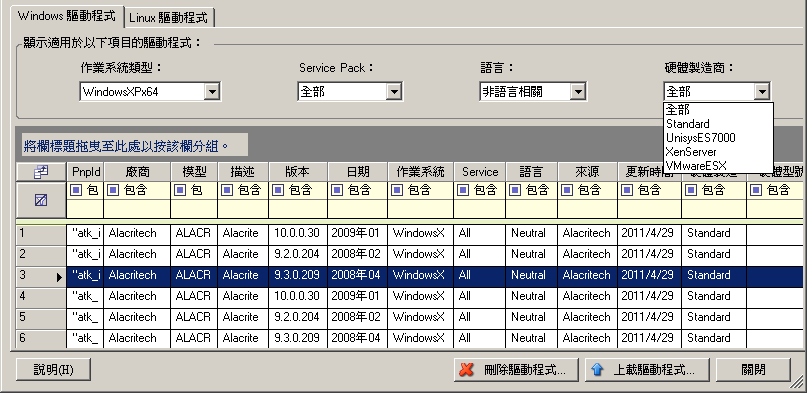Screen dimensions: 807x393
Task: Click 說明(H) help button
Action: pos(54,370)
